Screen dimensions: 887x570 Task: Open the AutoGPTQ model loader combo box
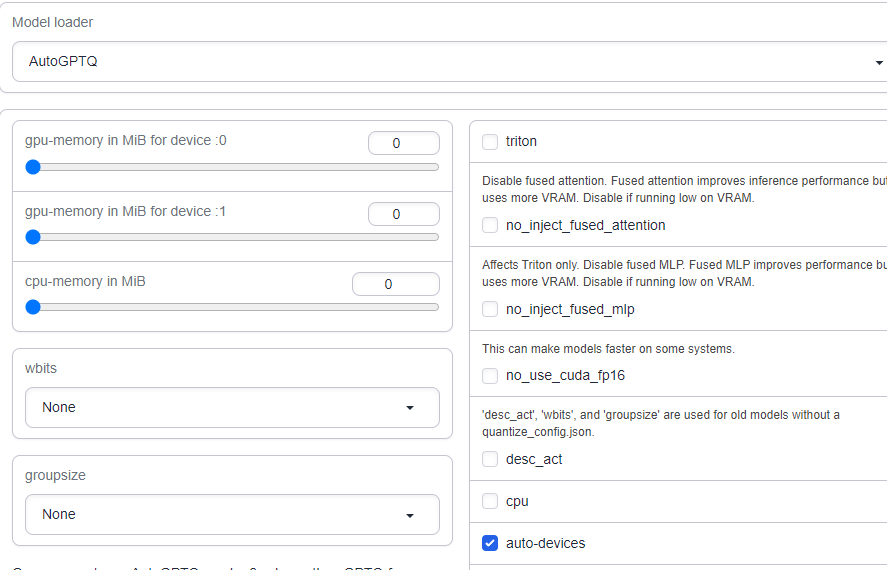pyautogui.click(x=440, y=62)
